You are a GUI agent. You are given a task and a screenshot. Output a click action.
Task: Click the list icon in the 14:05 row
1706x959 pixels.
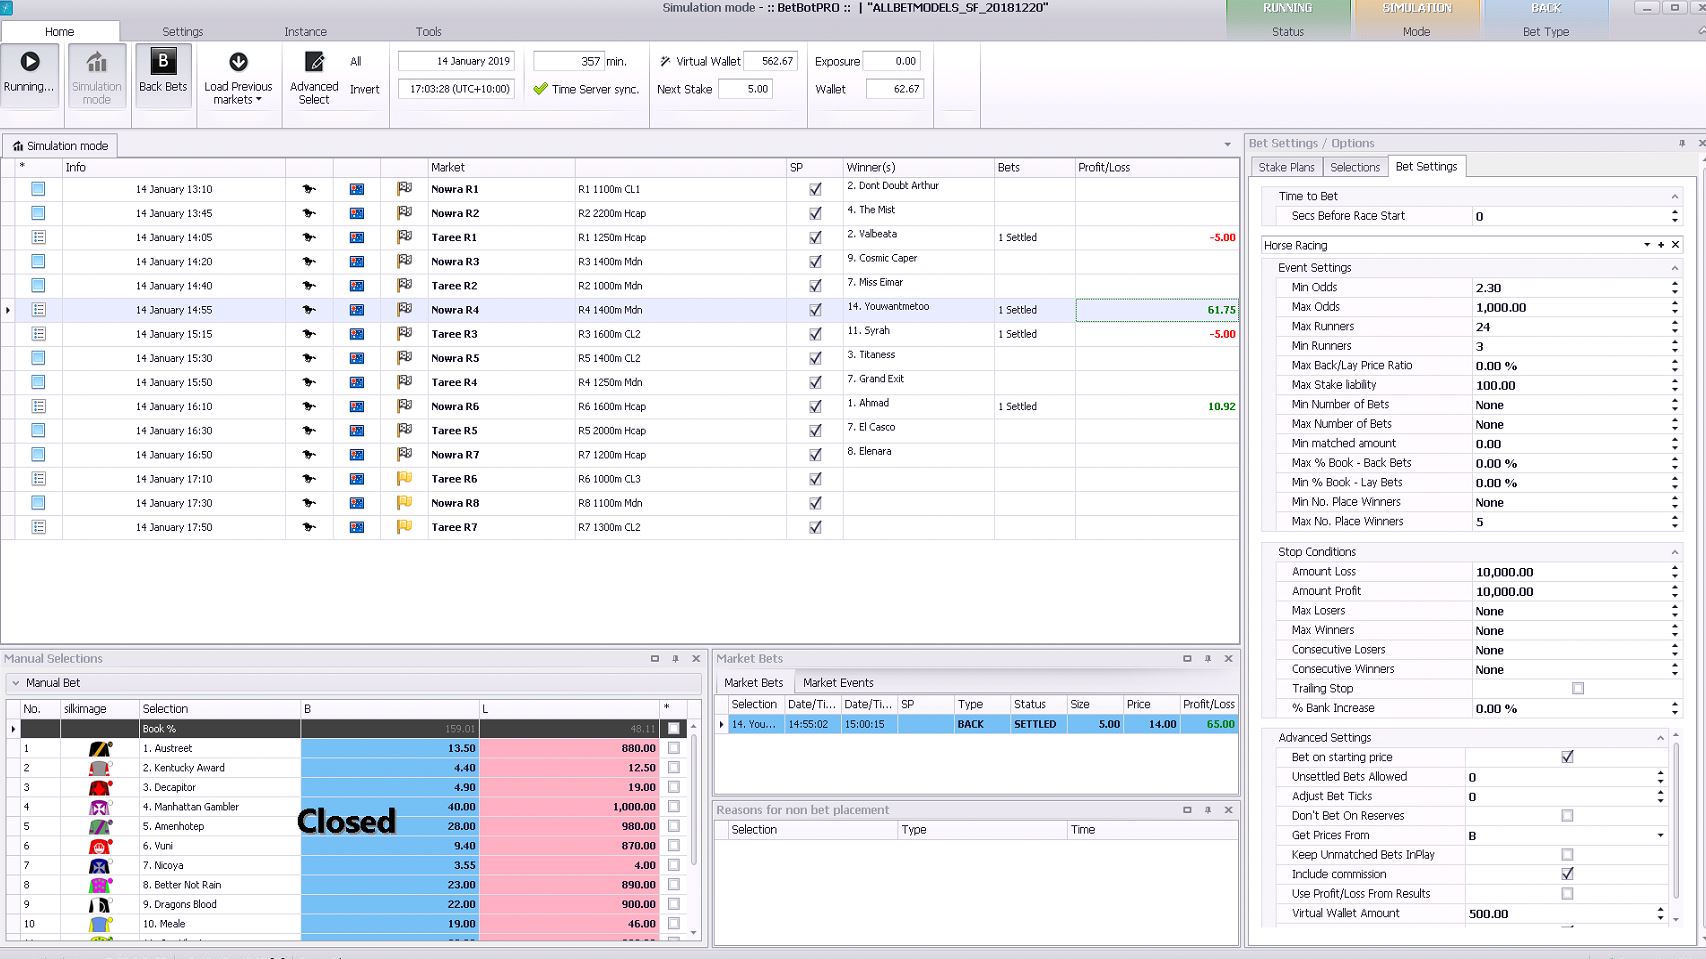pyautogui.click(x=38, y=237)
